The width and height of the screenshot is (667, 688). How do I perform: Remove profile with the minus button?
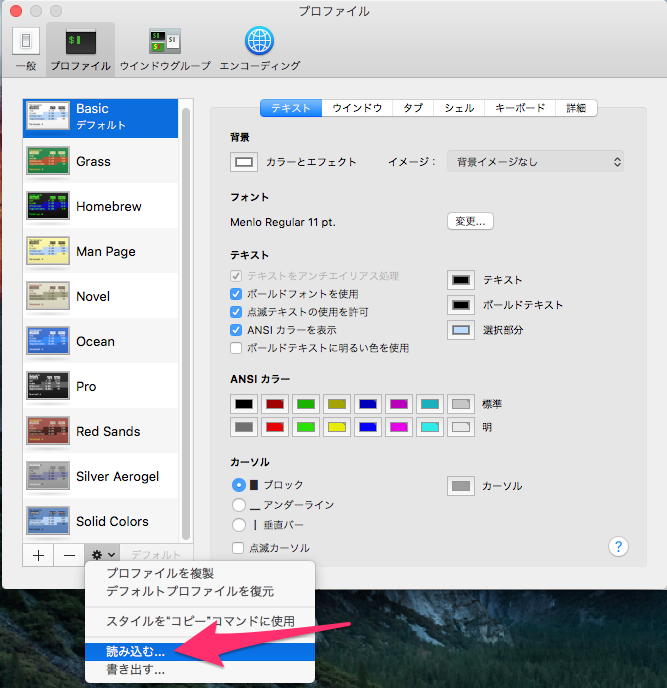(69, 555)
